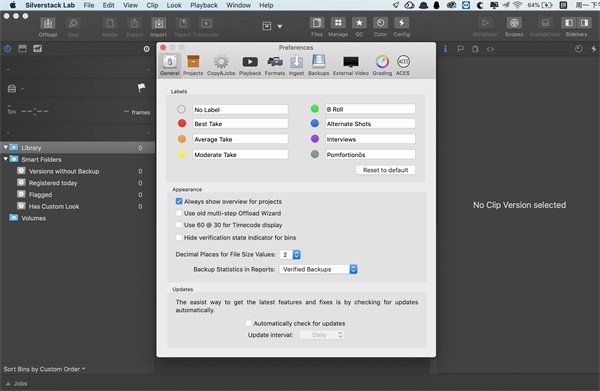Open the Projects preferences pane
This screenshot has height=391, width=600.
[x=193, y=65]
